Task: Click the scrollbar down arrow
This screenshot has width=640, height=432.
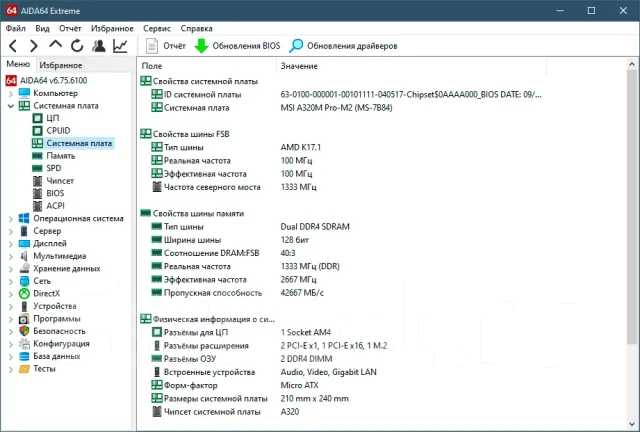Action: (631, 424)
